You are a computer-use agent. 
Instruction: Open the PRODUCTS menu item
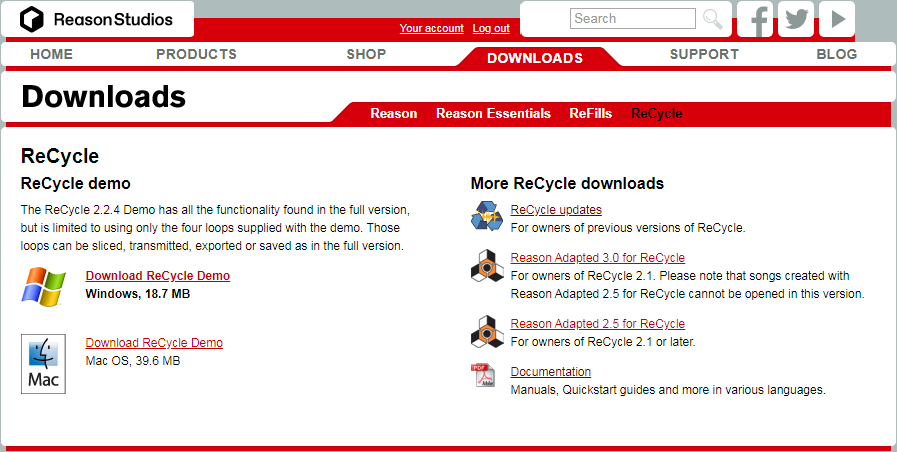coord(196,54)
